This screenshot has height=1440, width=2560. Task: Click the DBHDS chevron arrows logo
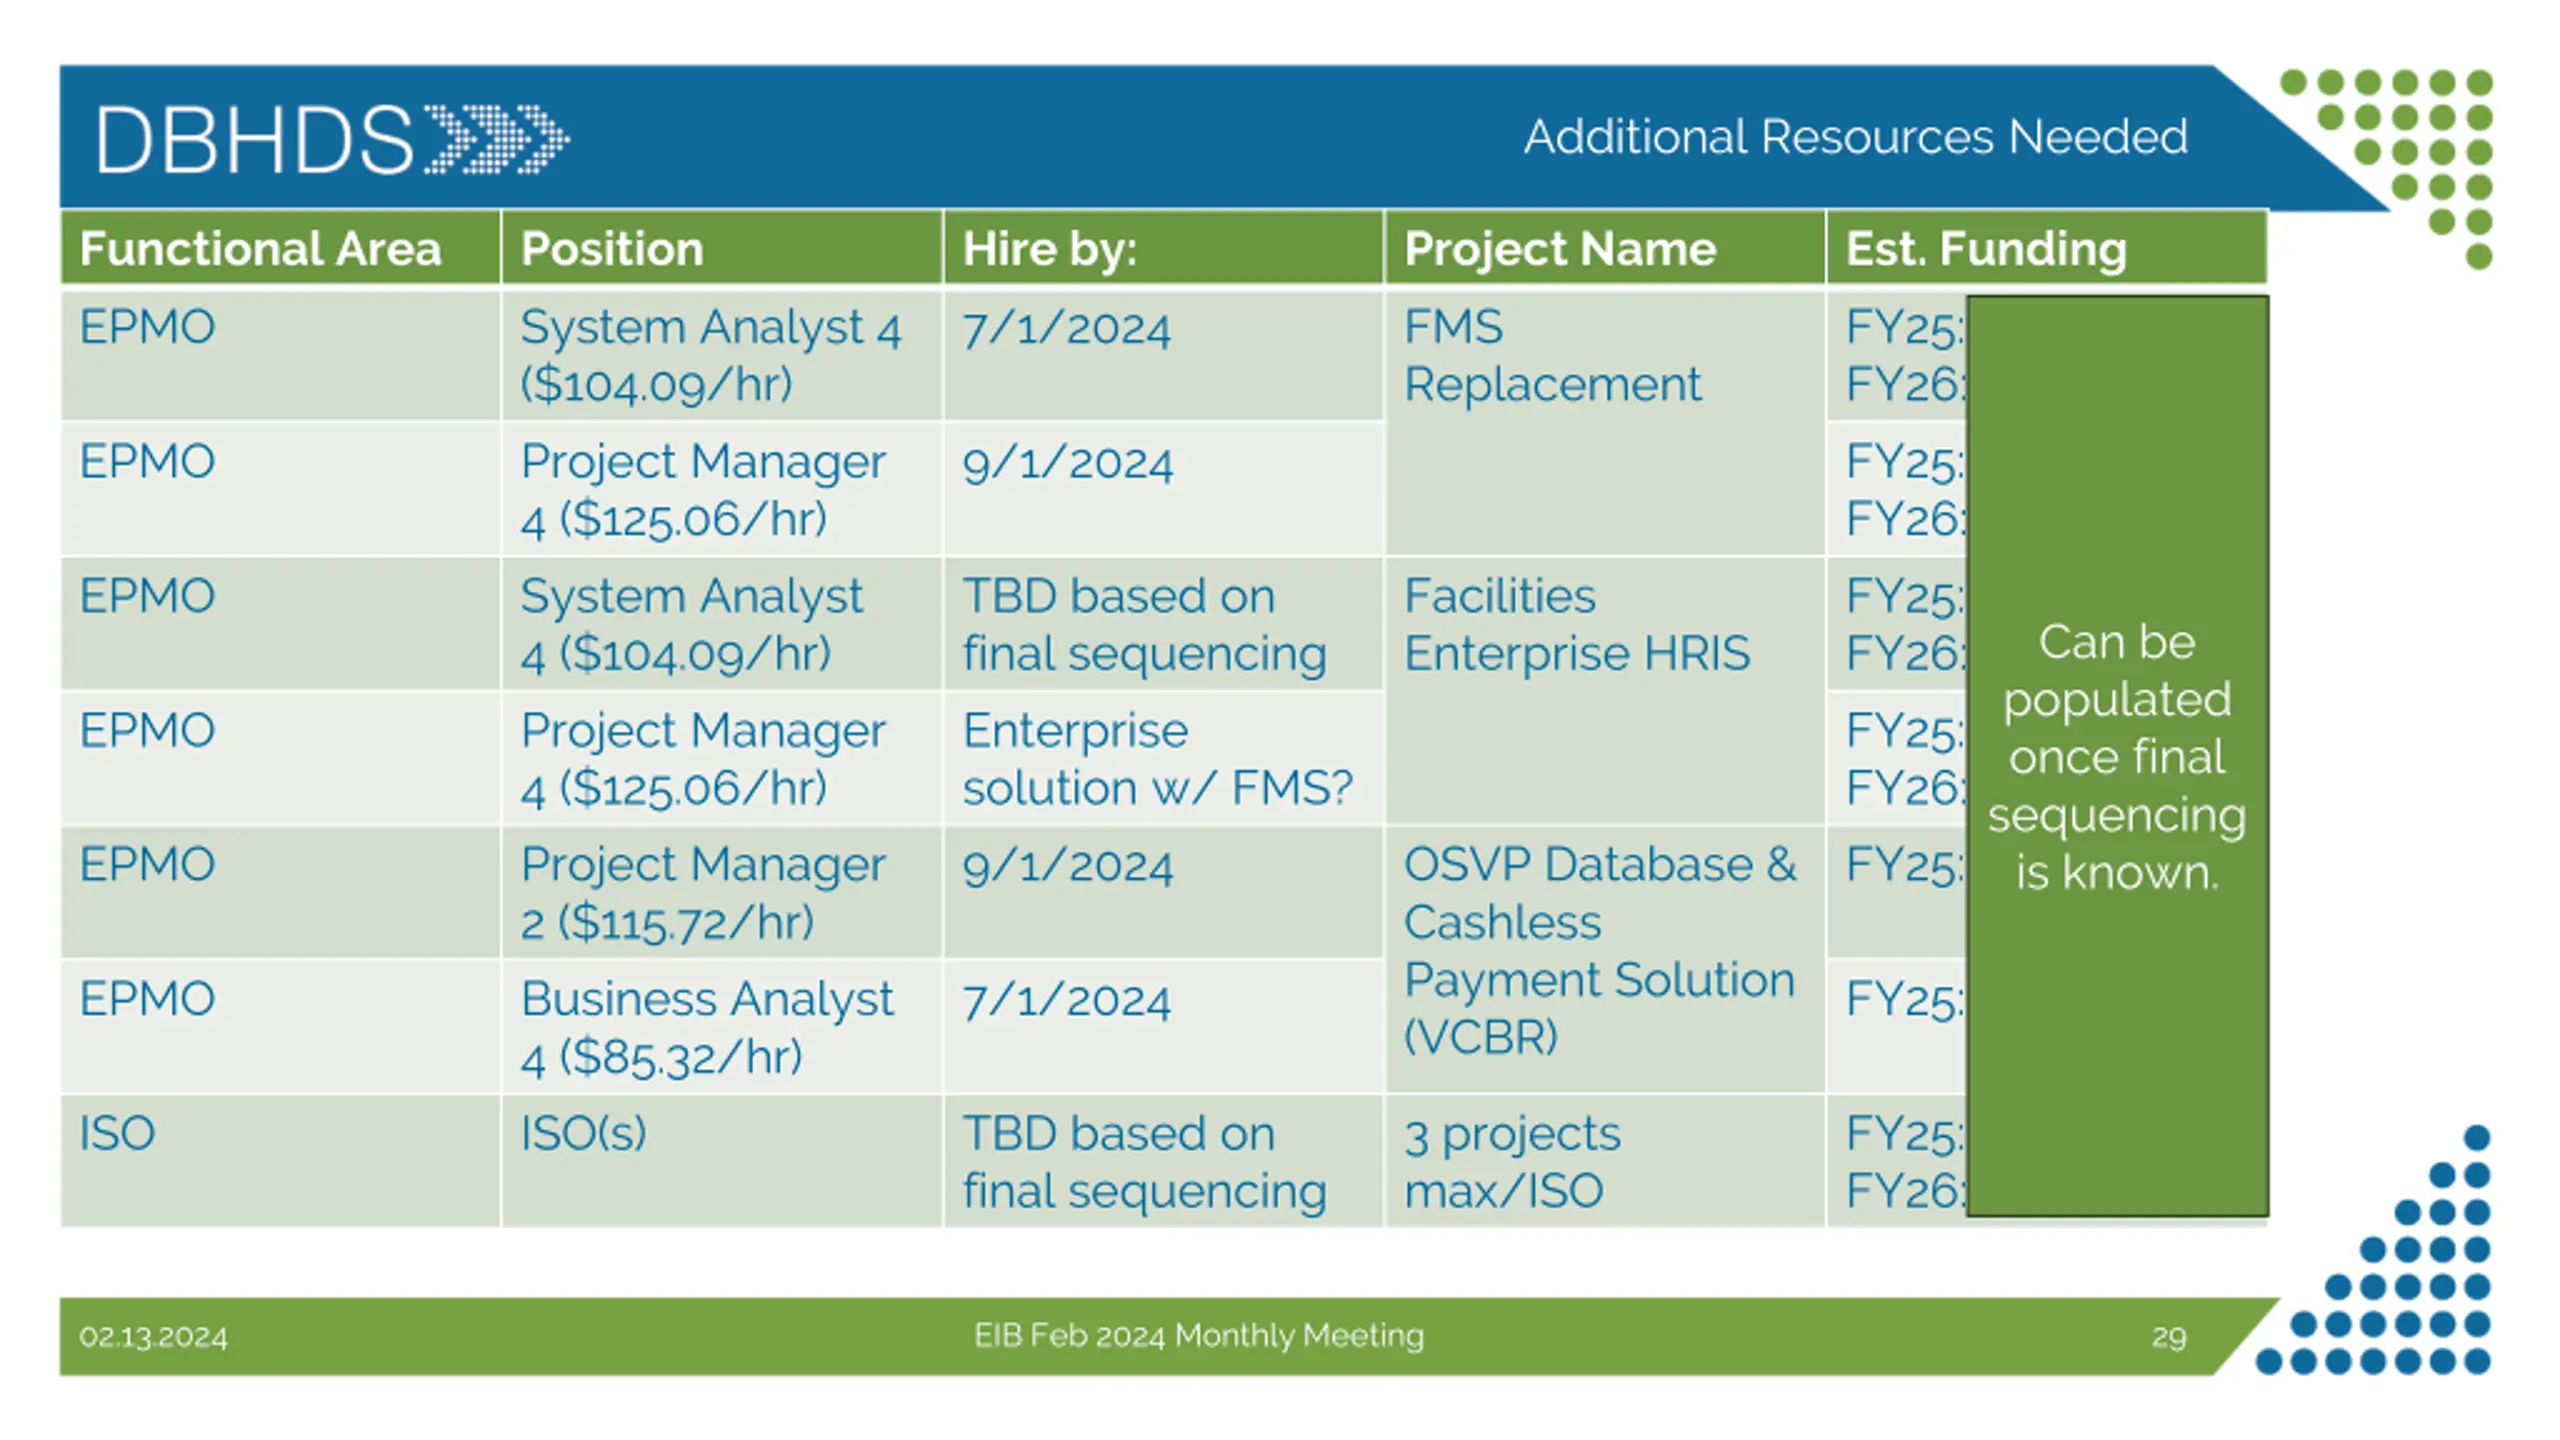(x=497, y=139)
